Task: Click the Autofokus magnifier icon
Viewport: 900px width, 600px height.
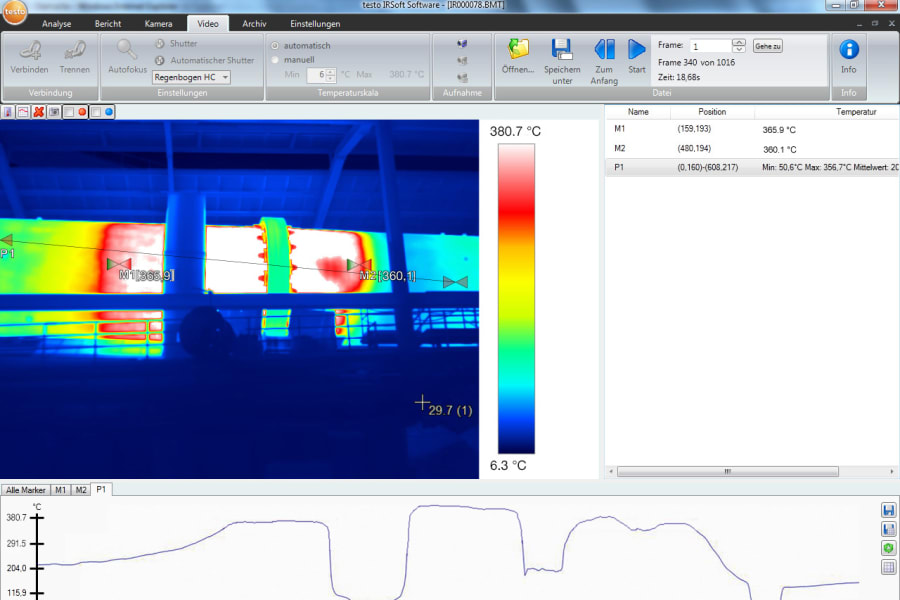Action: pos(127,49)
